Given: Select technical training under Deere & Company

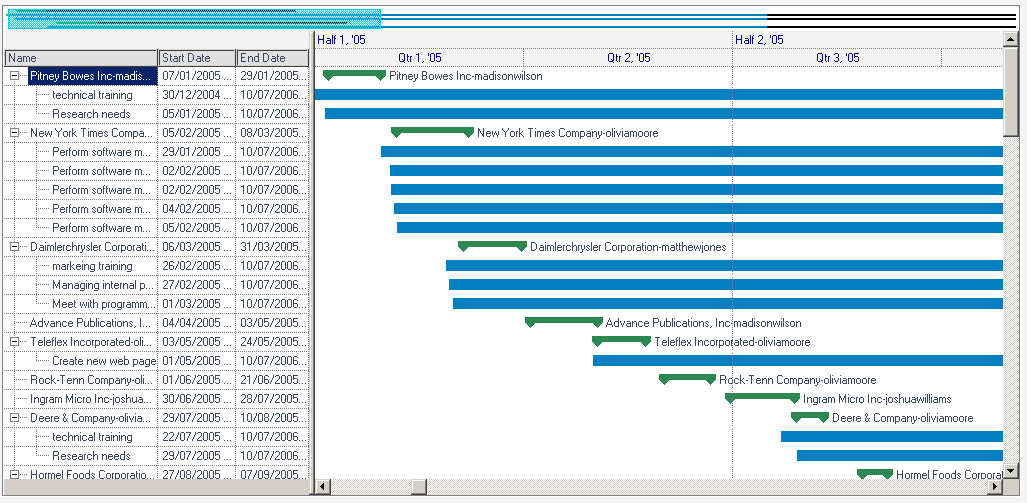Looking at the screenshot, I should 92,437.
